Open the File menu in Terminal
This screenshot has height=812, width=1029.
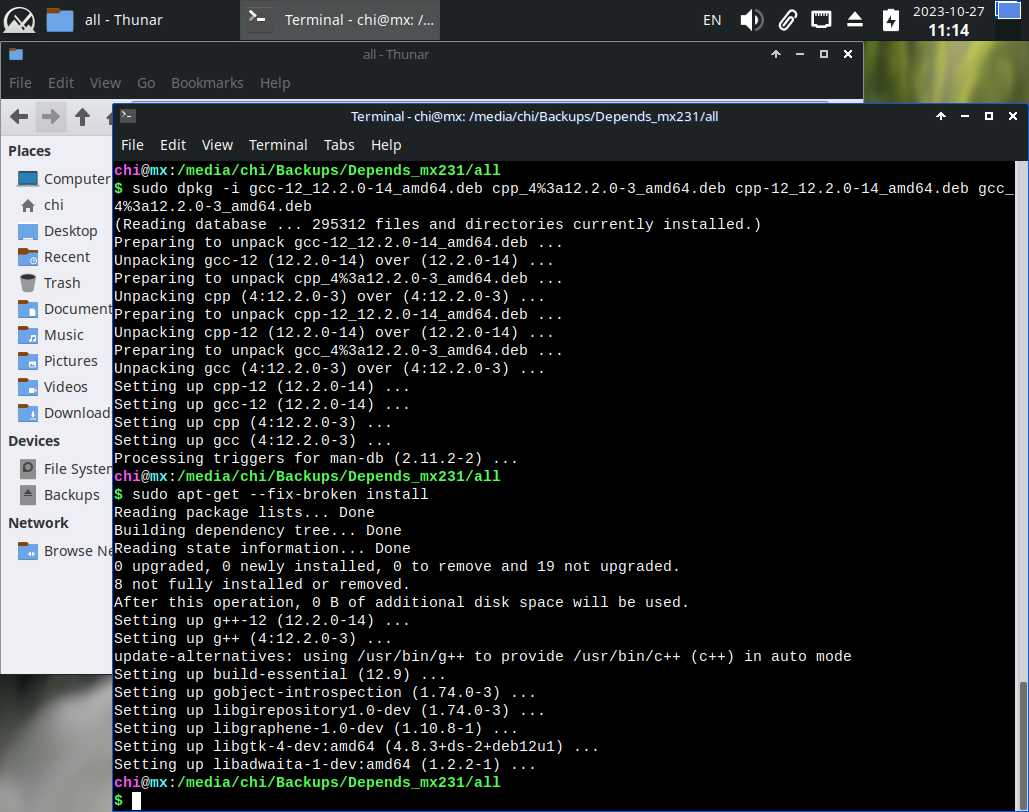coord(132,145)
